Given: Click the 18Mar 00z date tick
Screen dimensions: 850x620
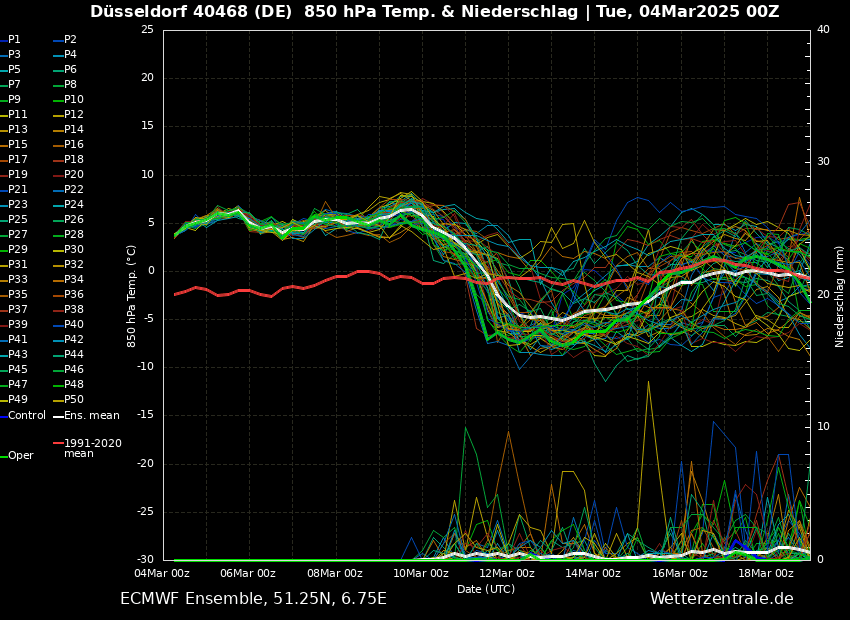Looking at the screenshot, I should (765, 573).
